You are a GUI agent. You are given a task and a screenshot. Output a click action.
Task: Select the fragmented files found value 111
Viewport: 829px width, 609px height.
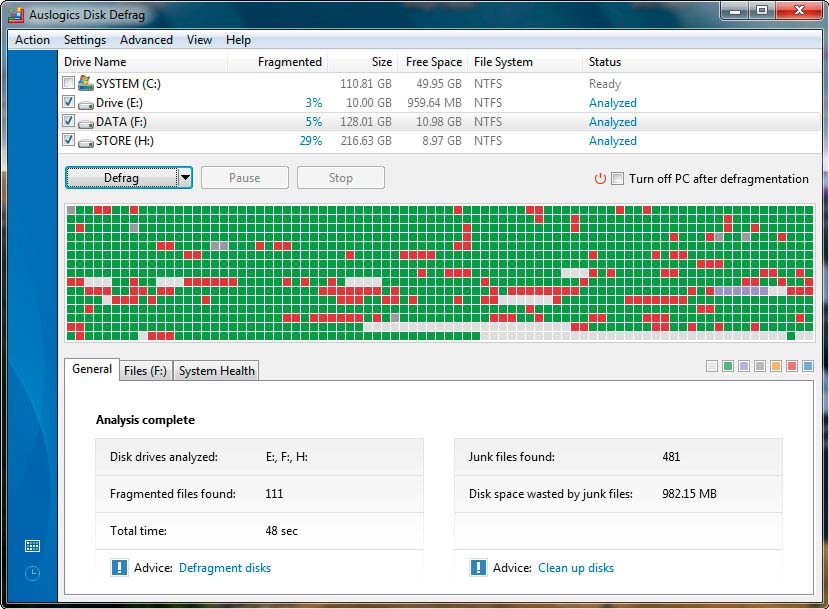click(274, 494)
